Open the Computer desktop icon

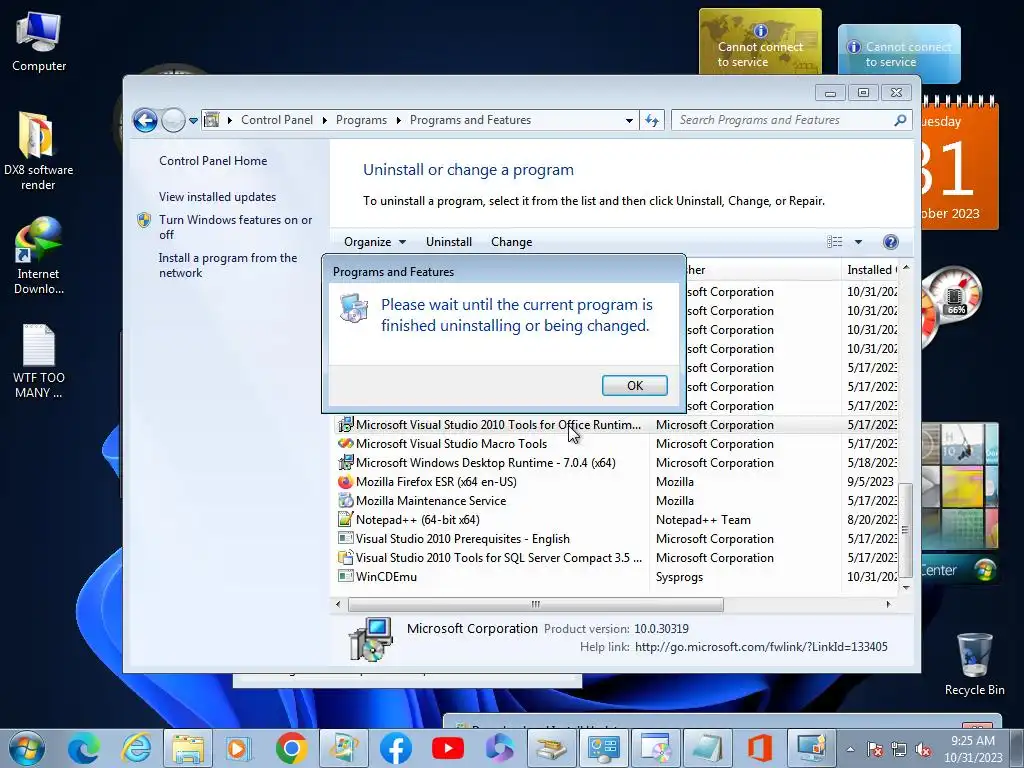tap(39, 43)
